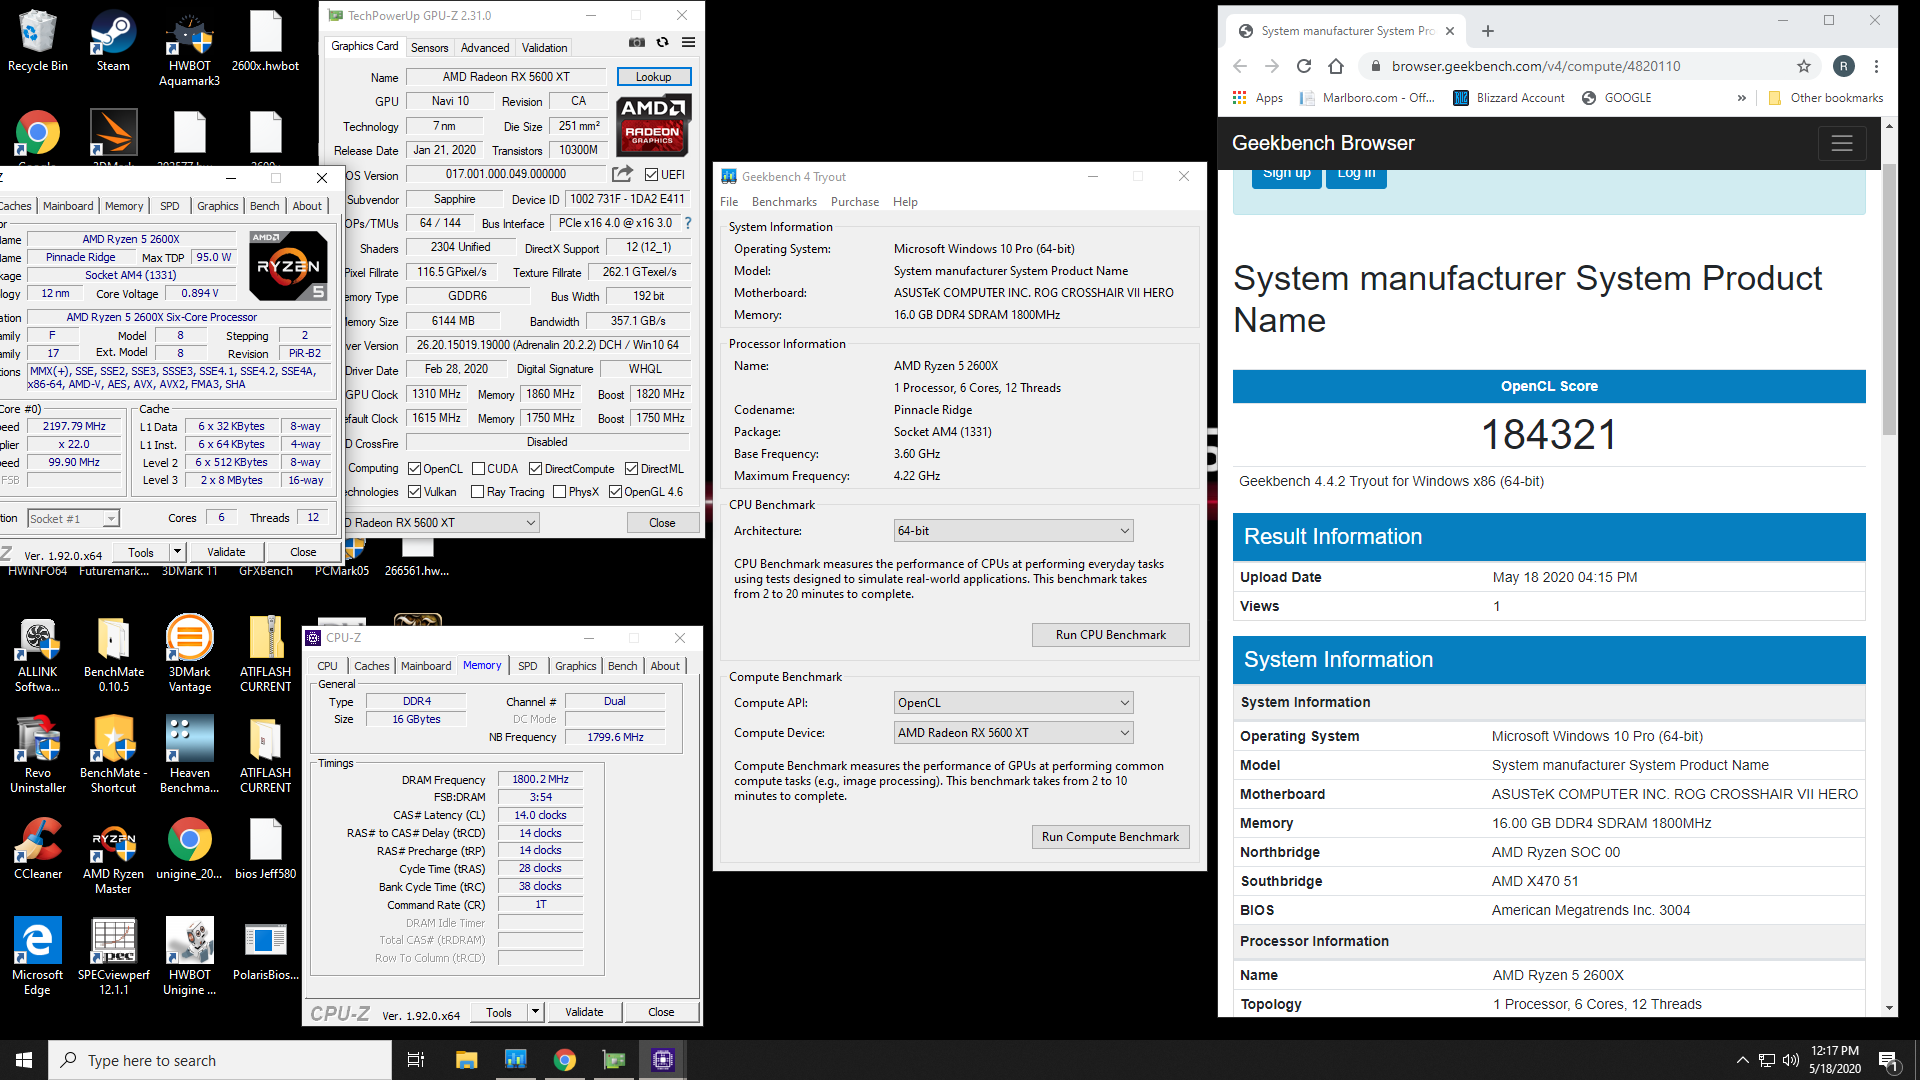Click the browser page vertical scrollbar

click(1889, 300)
